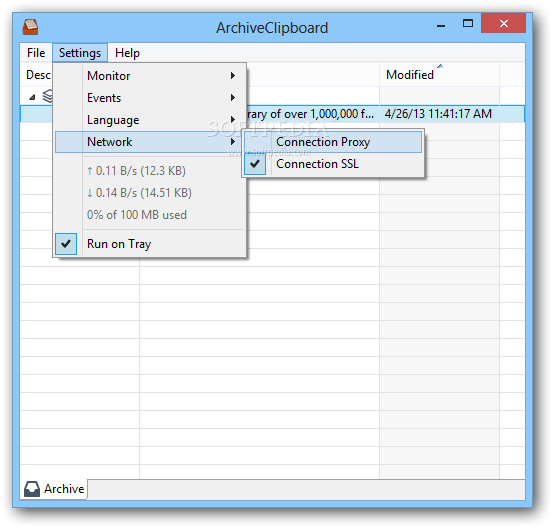553x528 pixels.
Task: Click the Network submenu arrow
Action: (233, 142)
